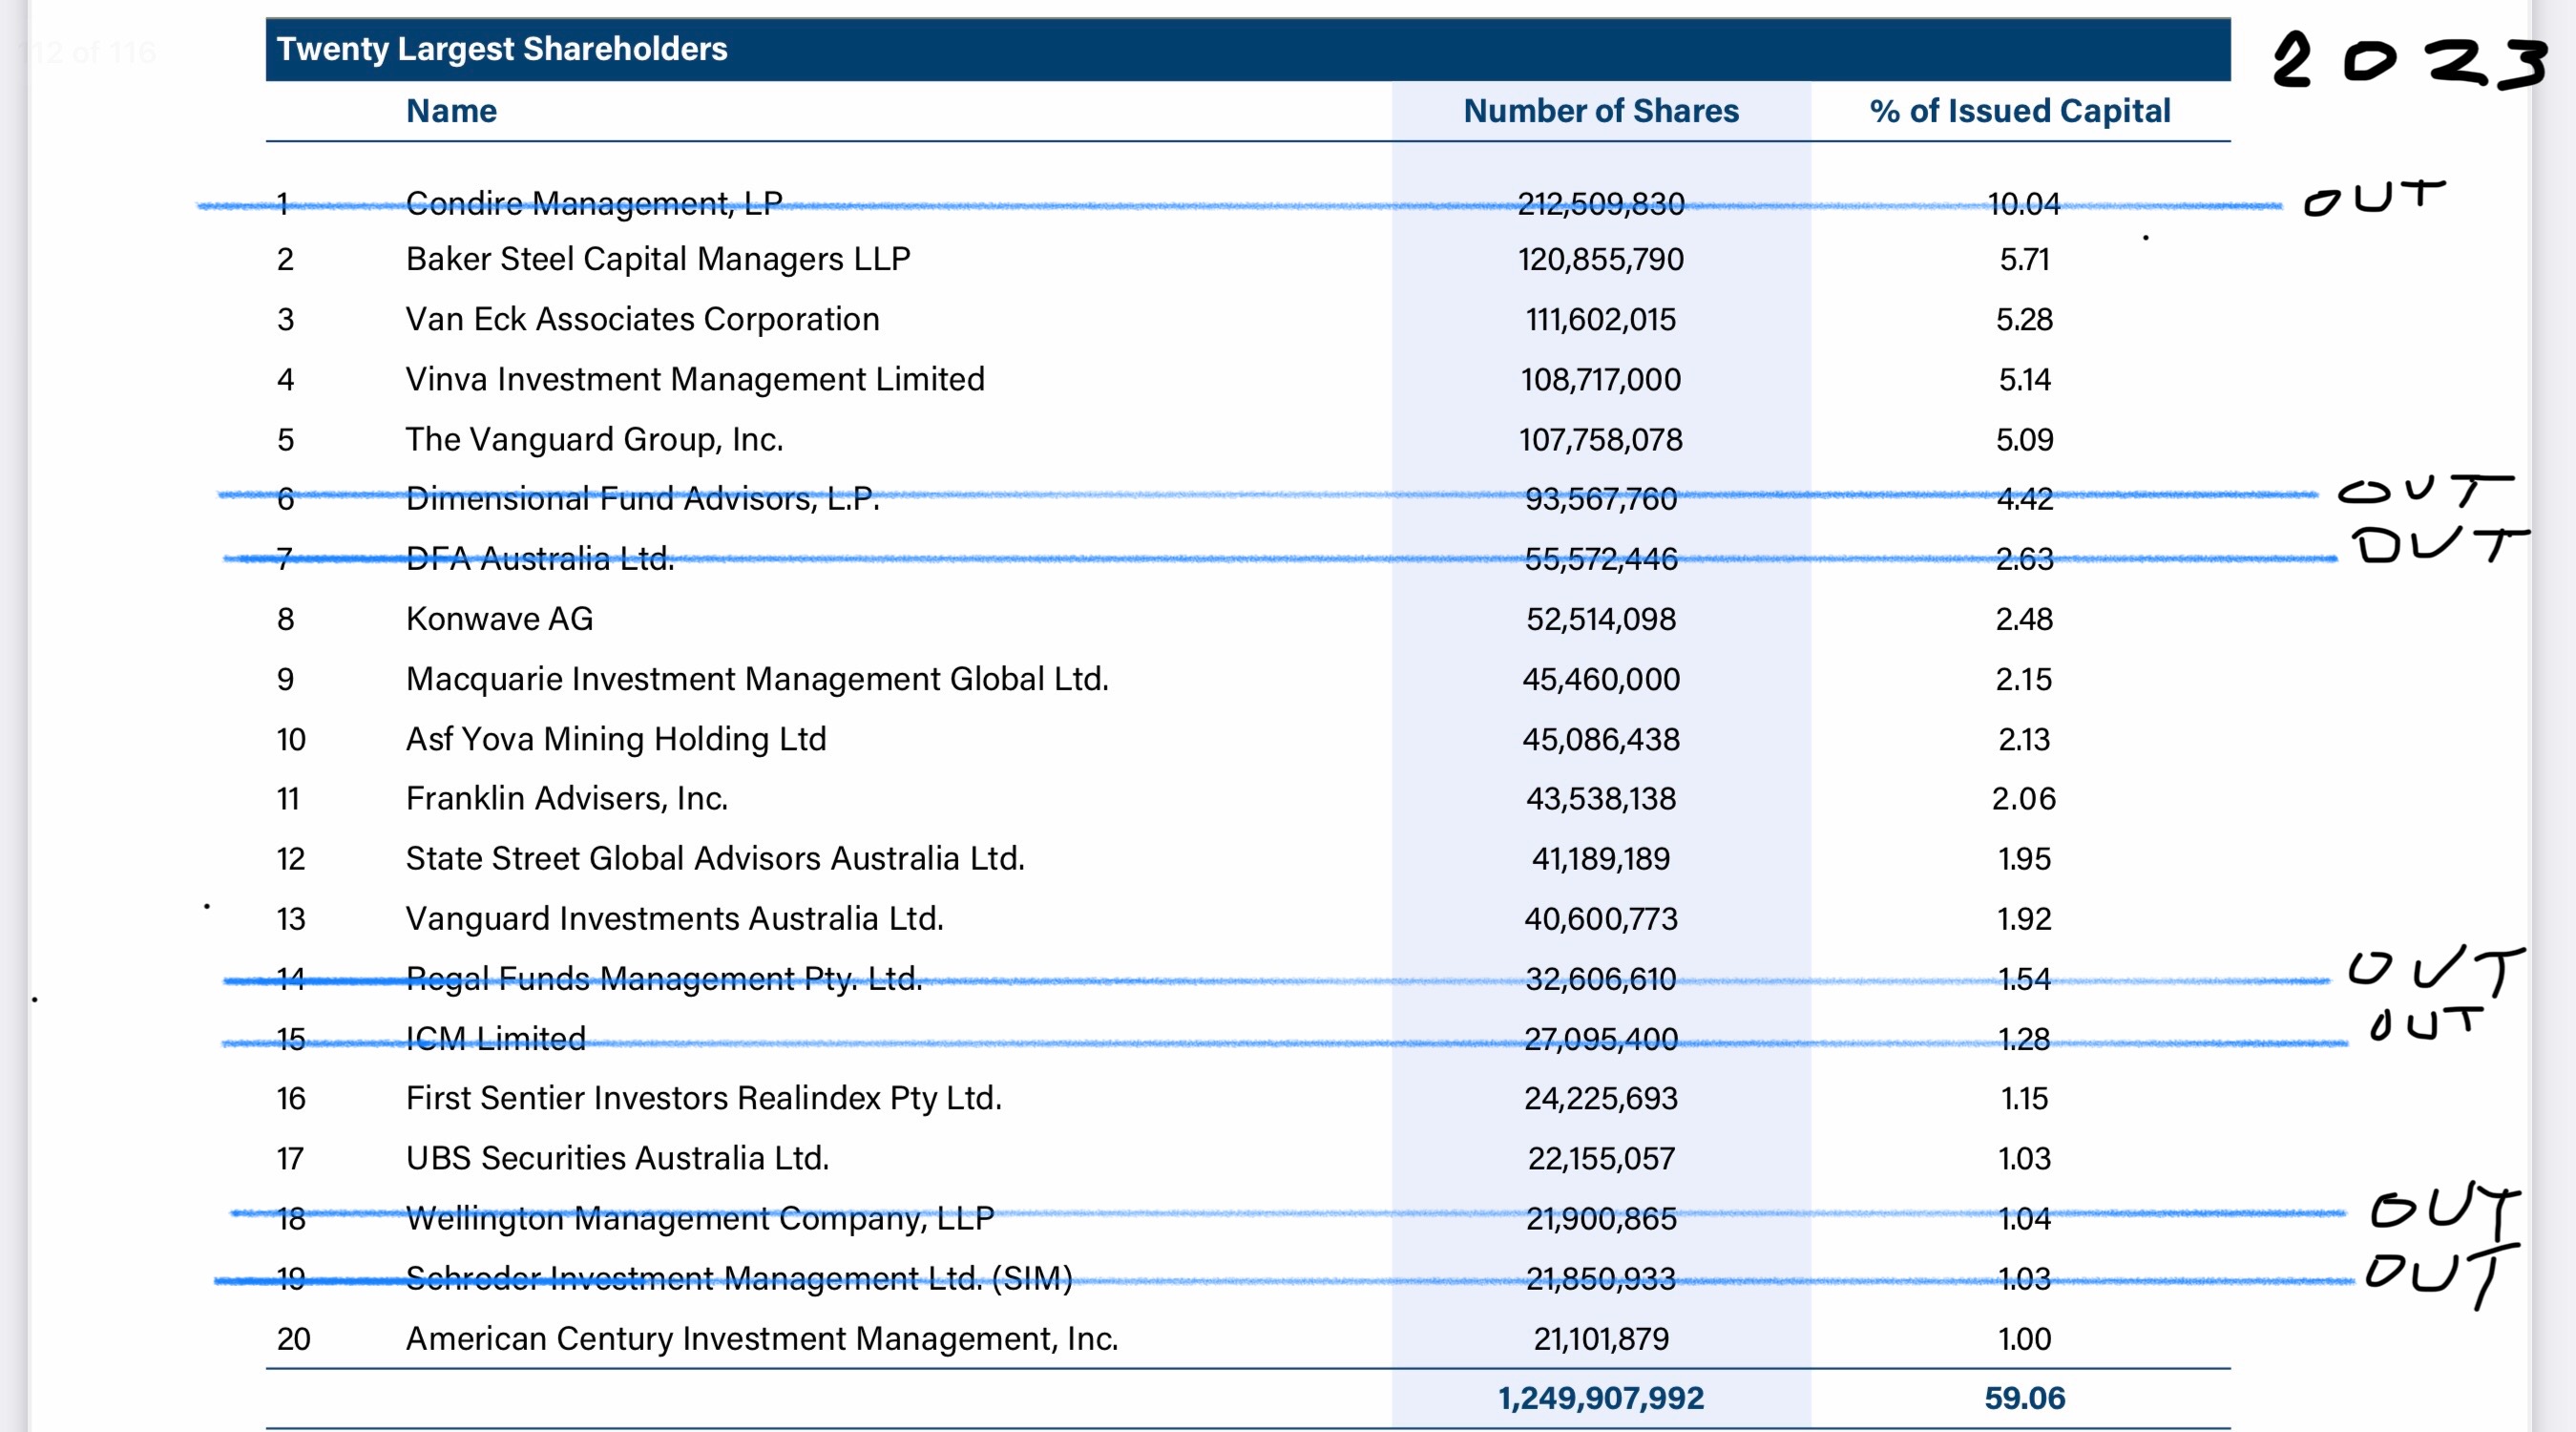The height and width of the screenshot is (1432, 2576).
Task: Click 'Macquarie Investment Management Global Ltd.'
Action: [x=757, y=679]
